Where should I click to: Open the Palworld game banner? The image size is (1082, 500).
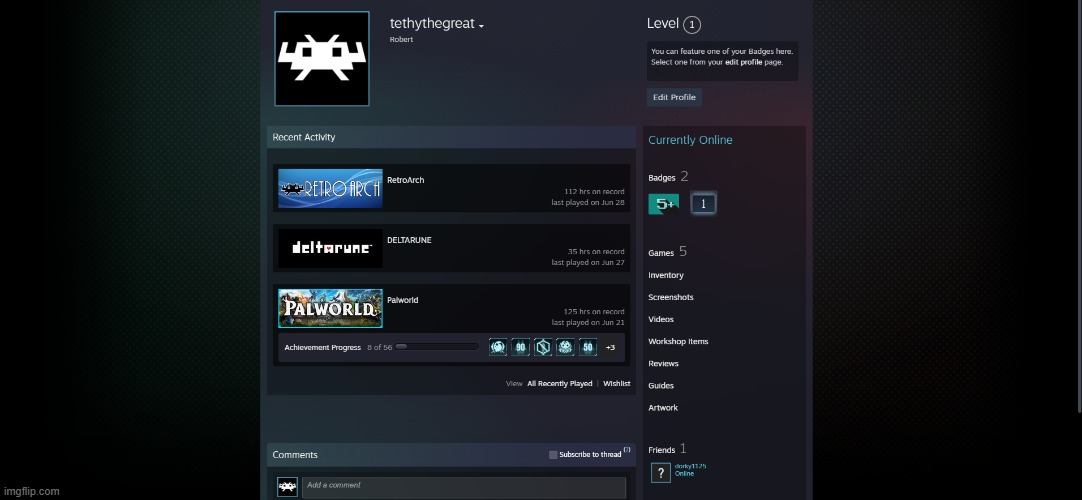tap(330, 308)
